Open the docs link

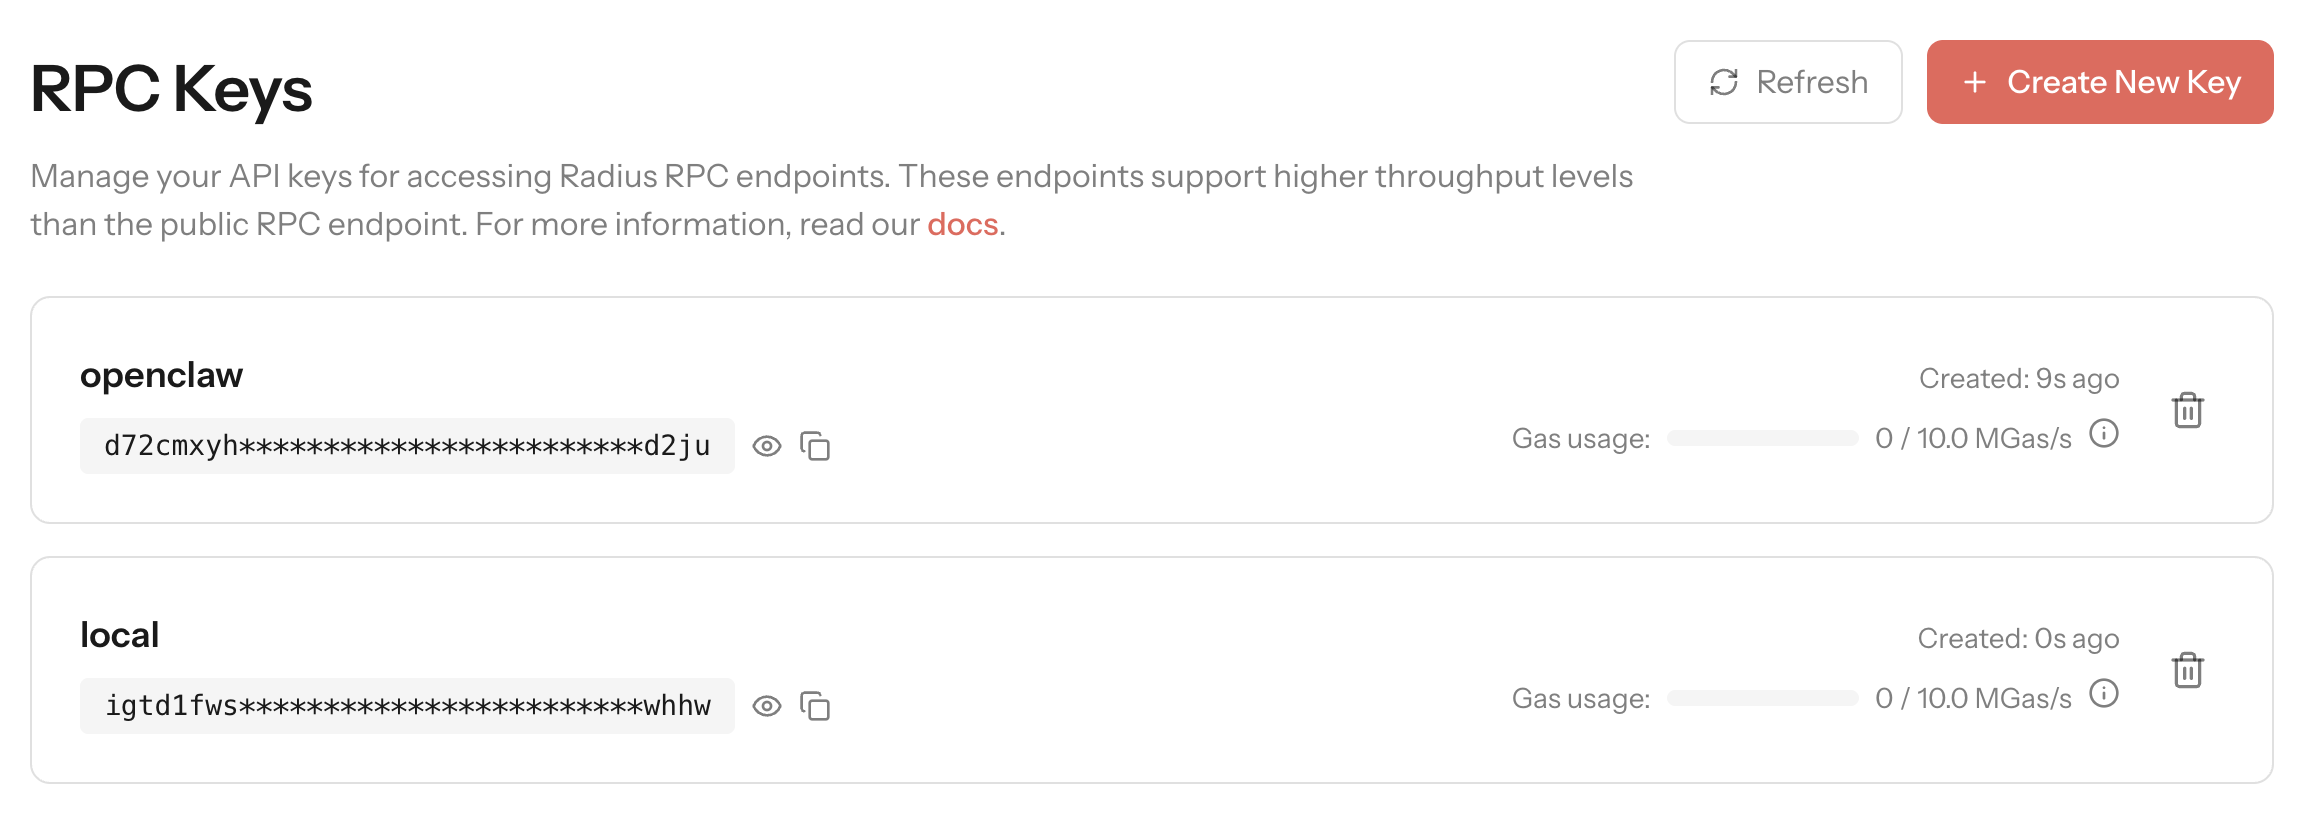click(x=962, y=224)
